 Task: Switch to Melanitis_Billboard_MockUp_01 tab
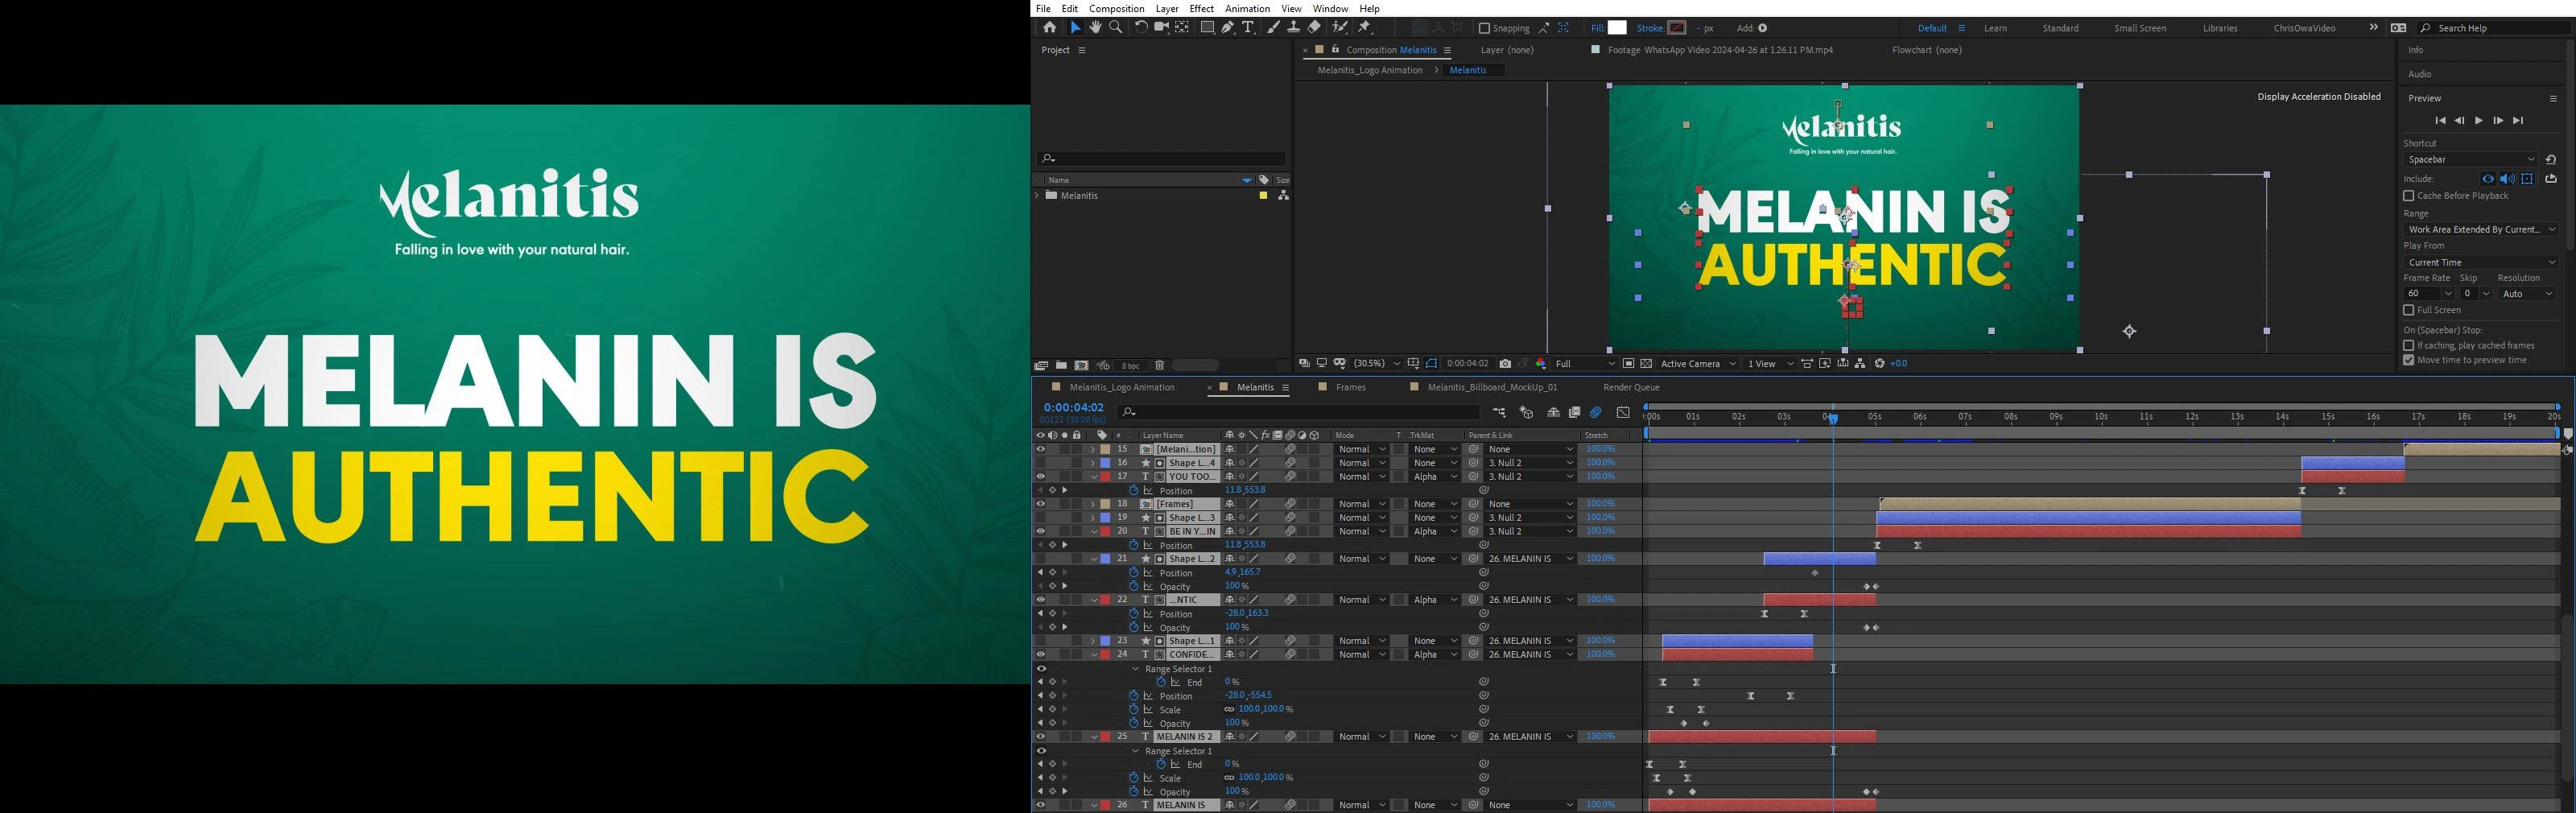[1492, 388]
